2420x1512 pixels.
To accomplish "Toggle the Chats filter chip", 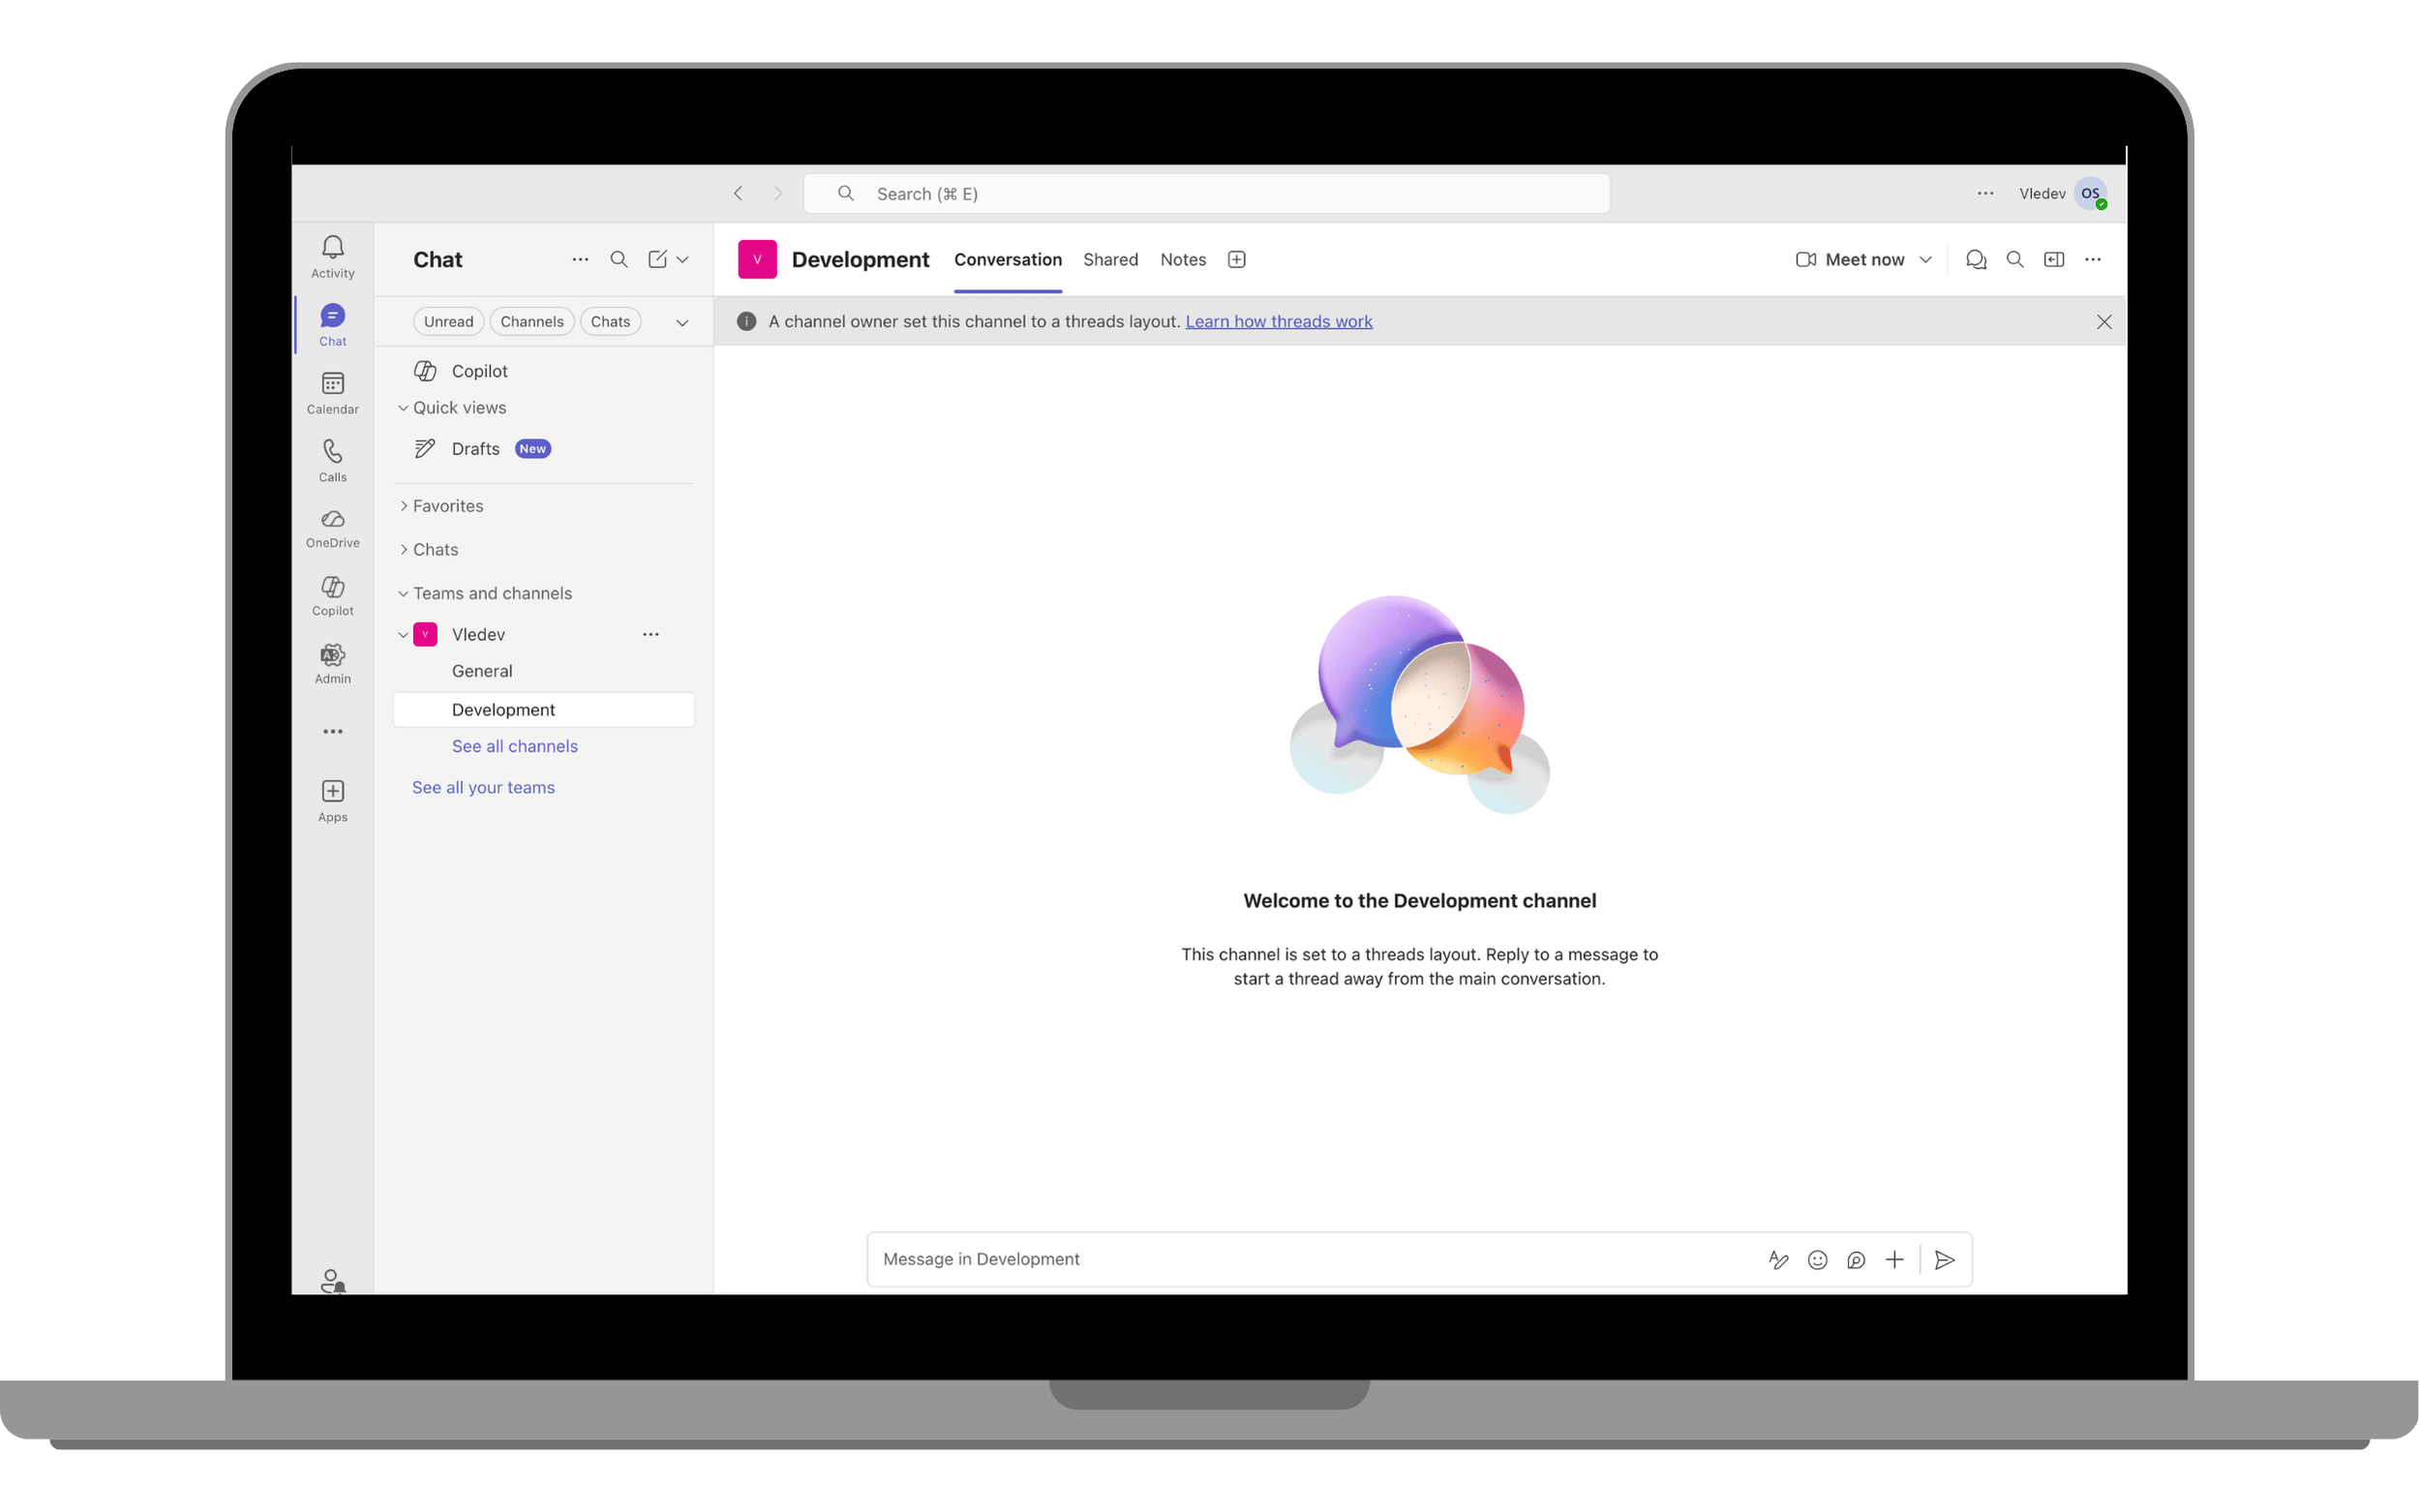I will [610, 321].
